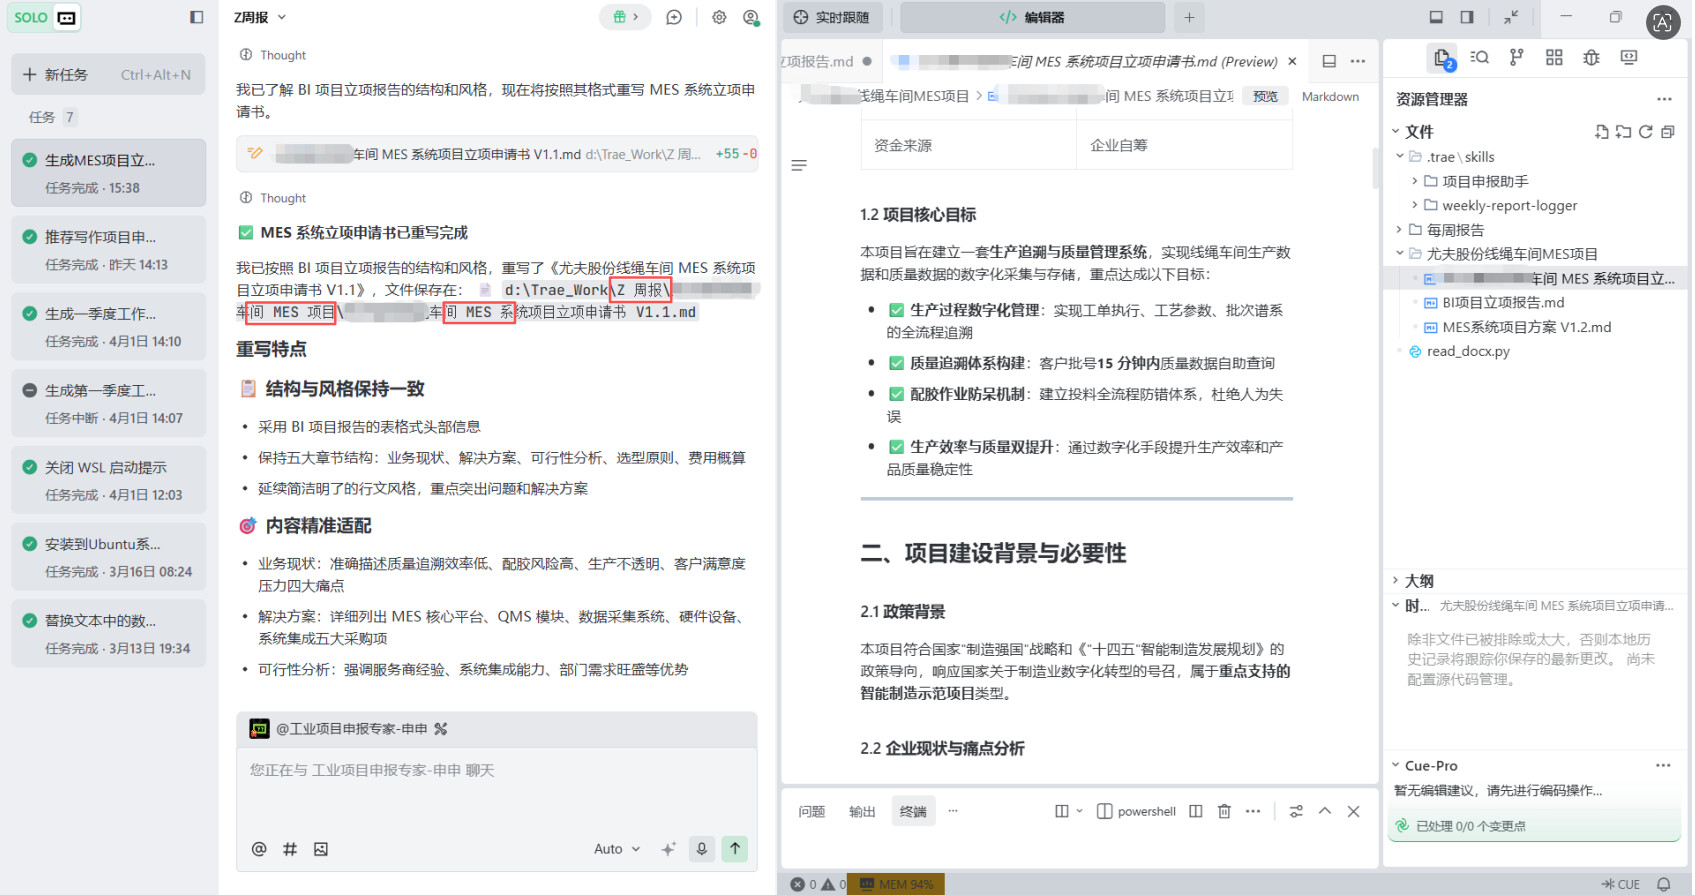Kill the terminal with trash icon
Screen dimensions: 1695x895
1224,811
